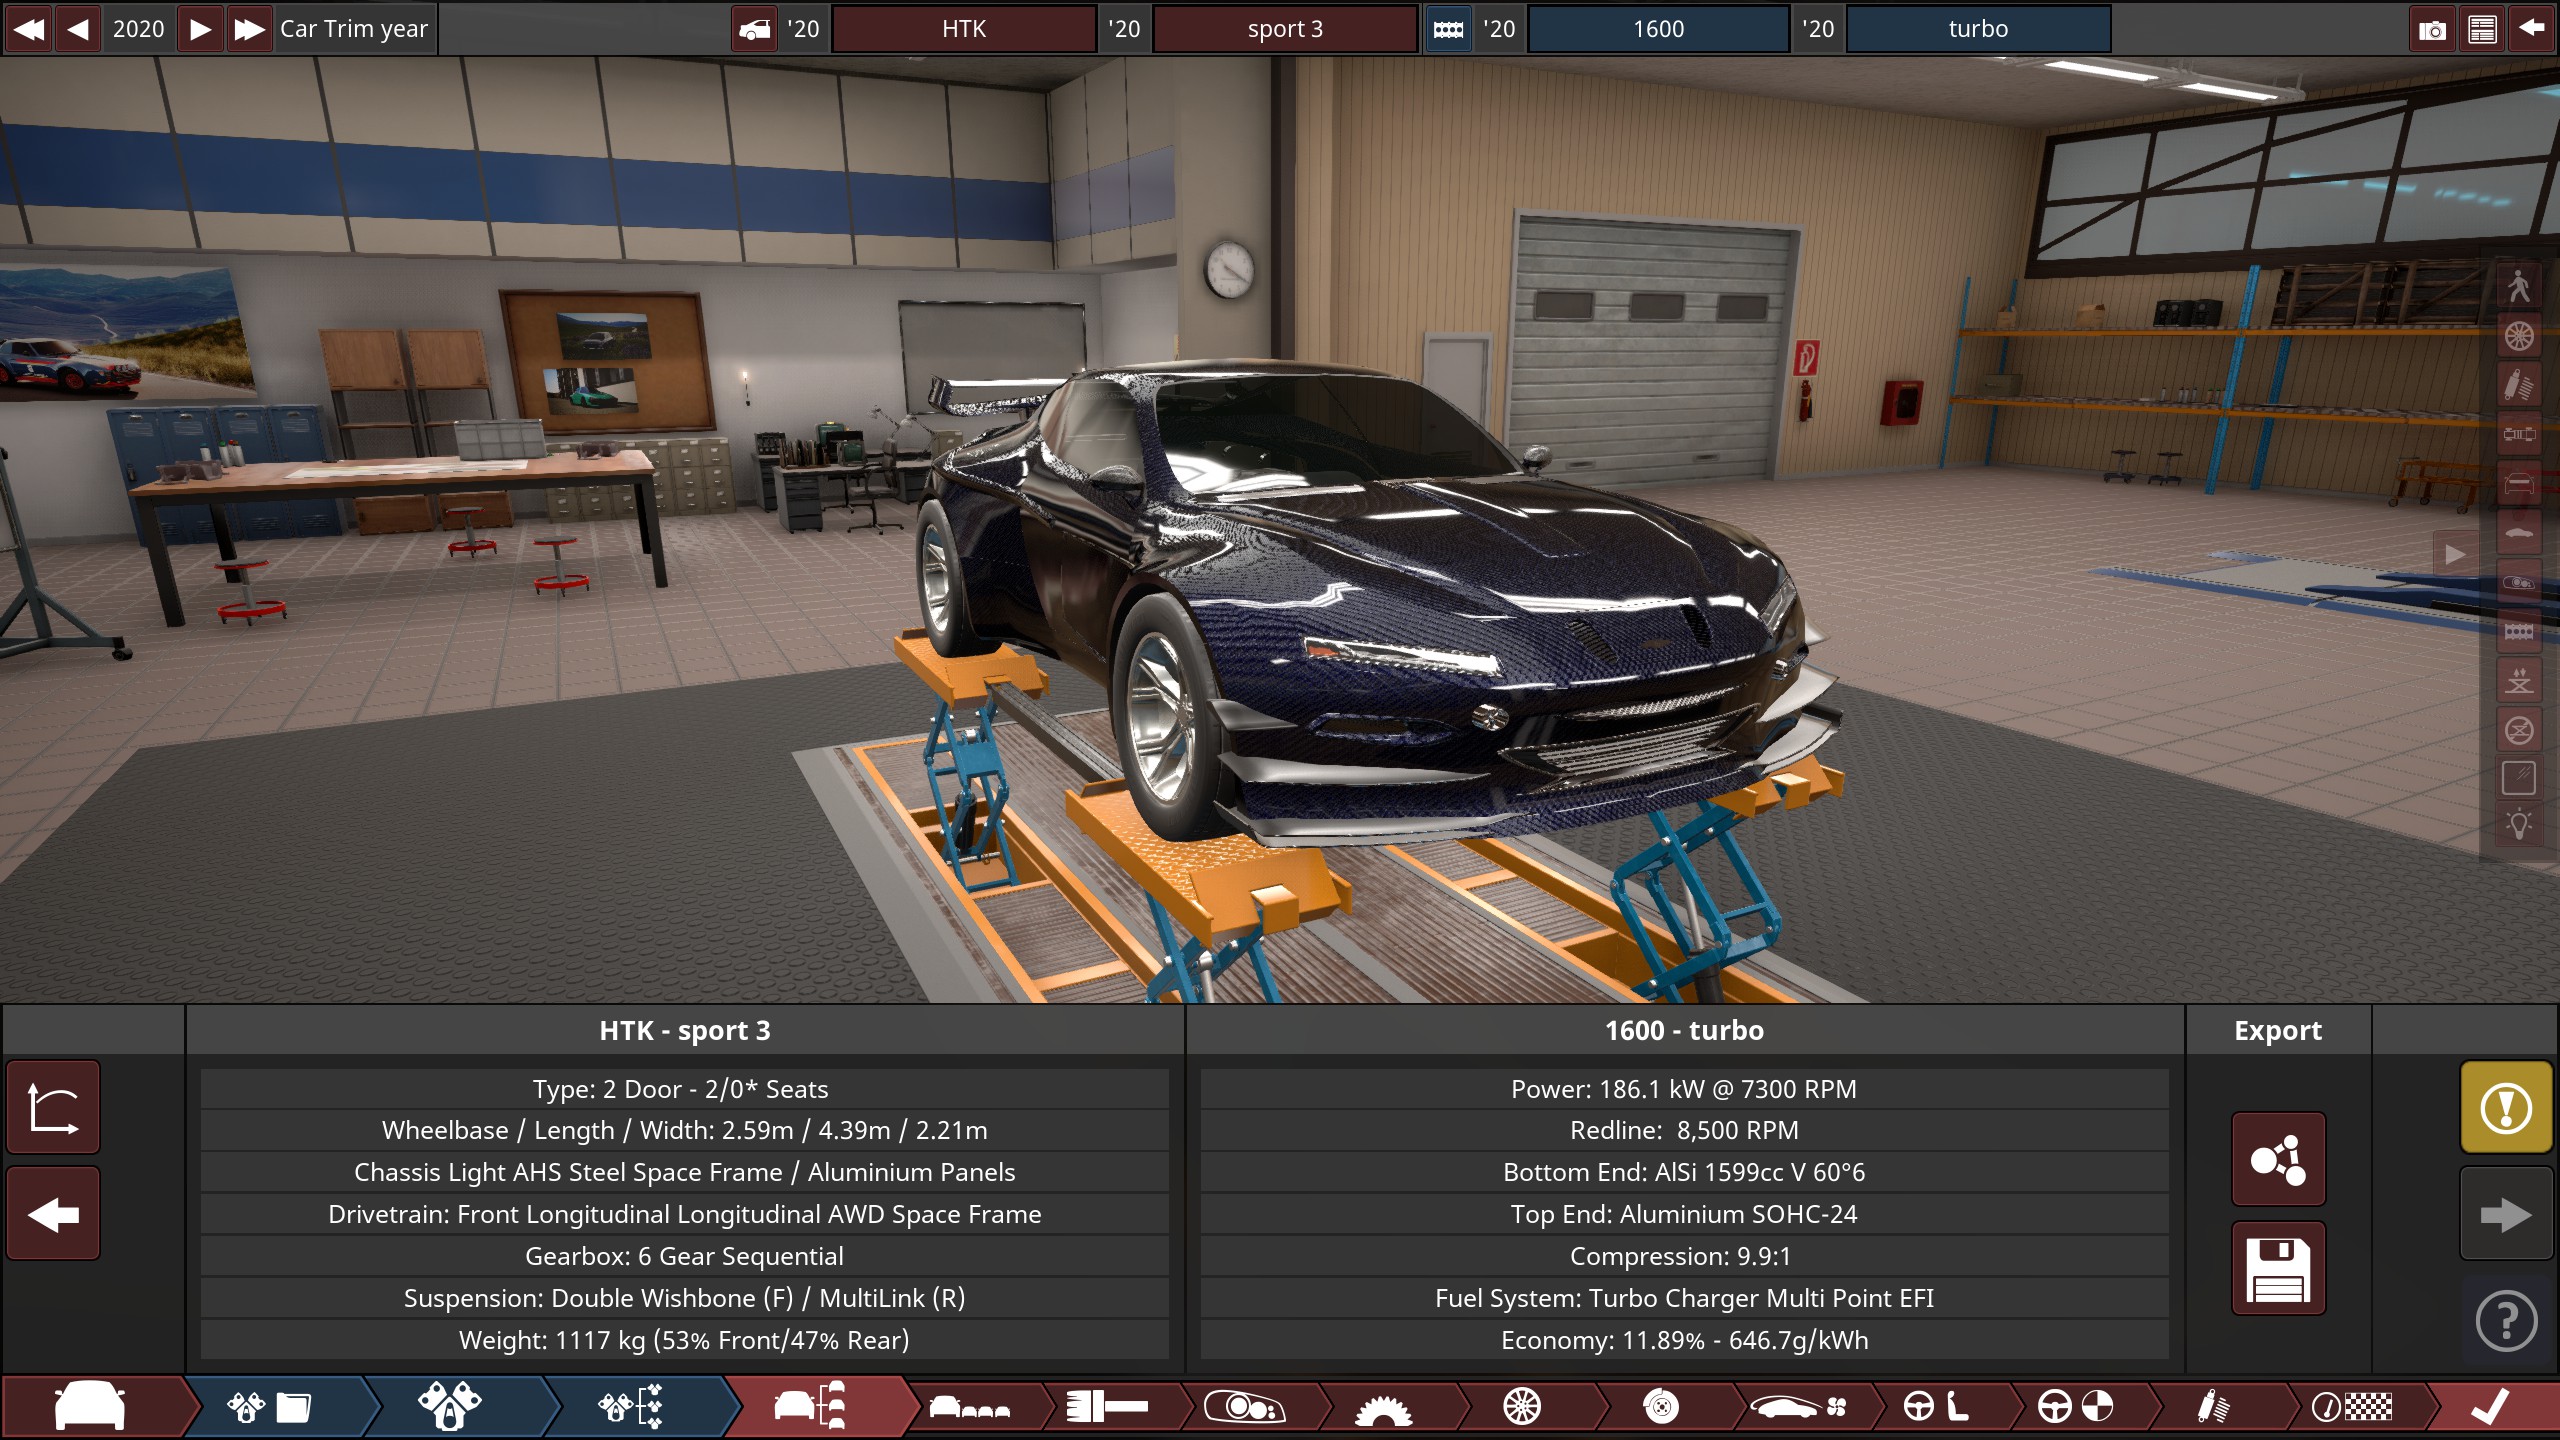Open help with the question mark icon
This screenshot has width=2560, height=1440.
[2506, 1321]
